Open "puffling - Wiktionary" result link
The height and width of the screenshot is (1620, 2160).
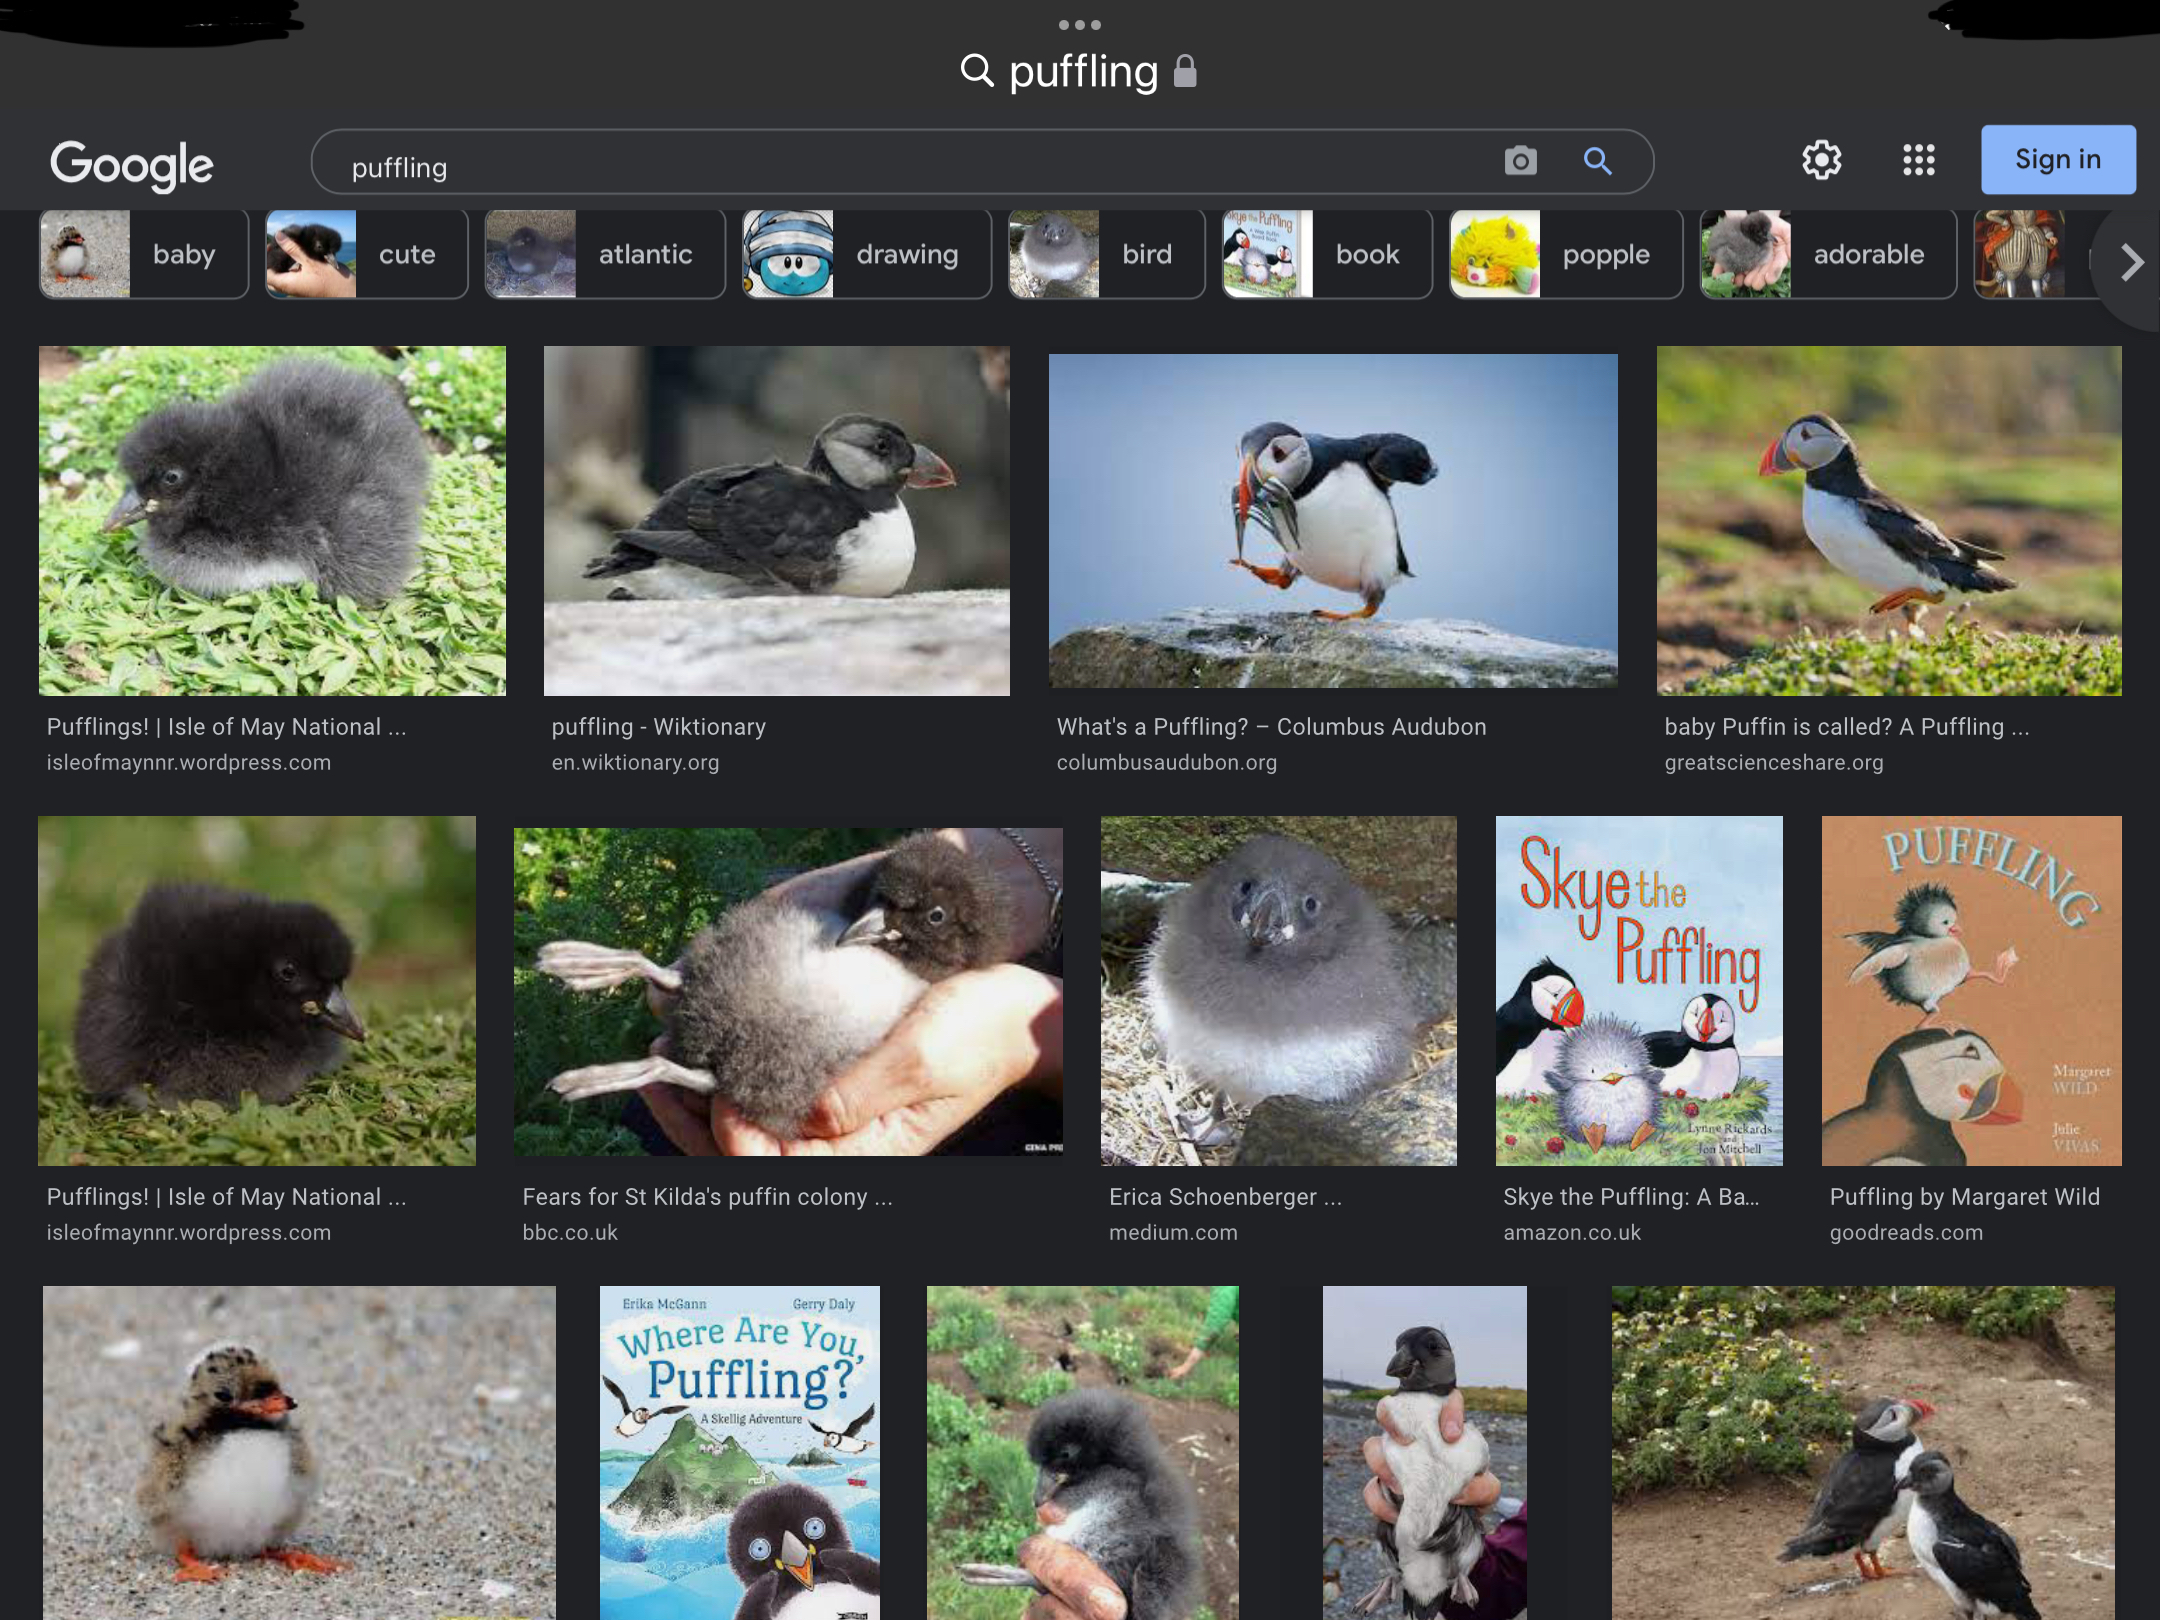pyautogui.click(x=658, y=727)
